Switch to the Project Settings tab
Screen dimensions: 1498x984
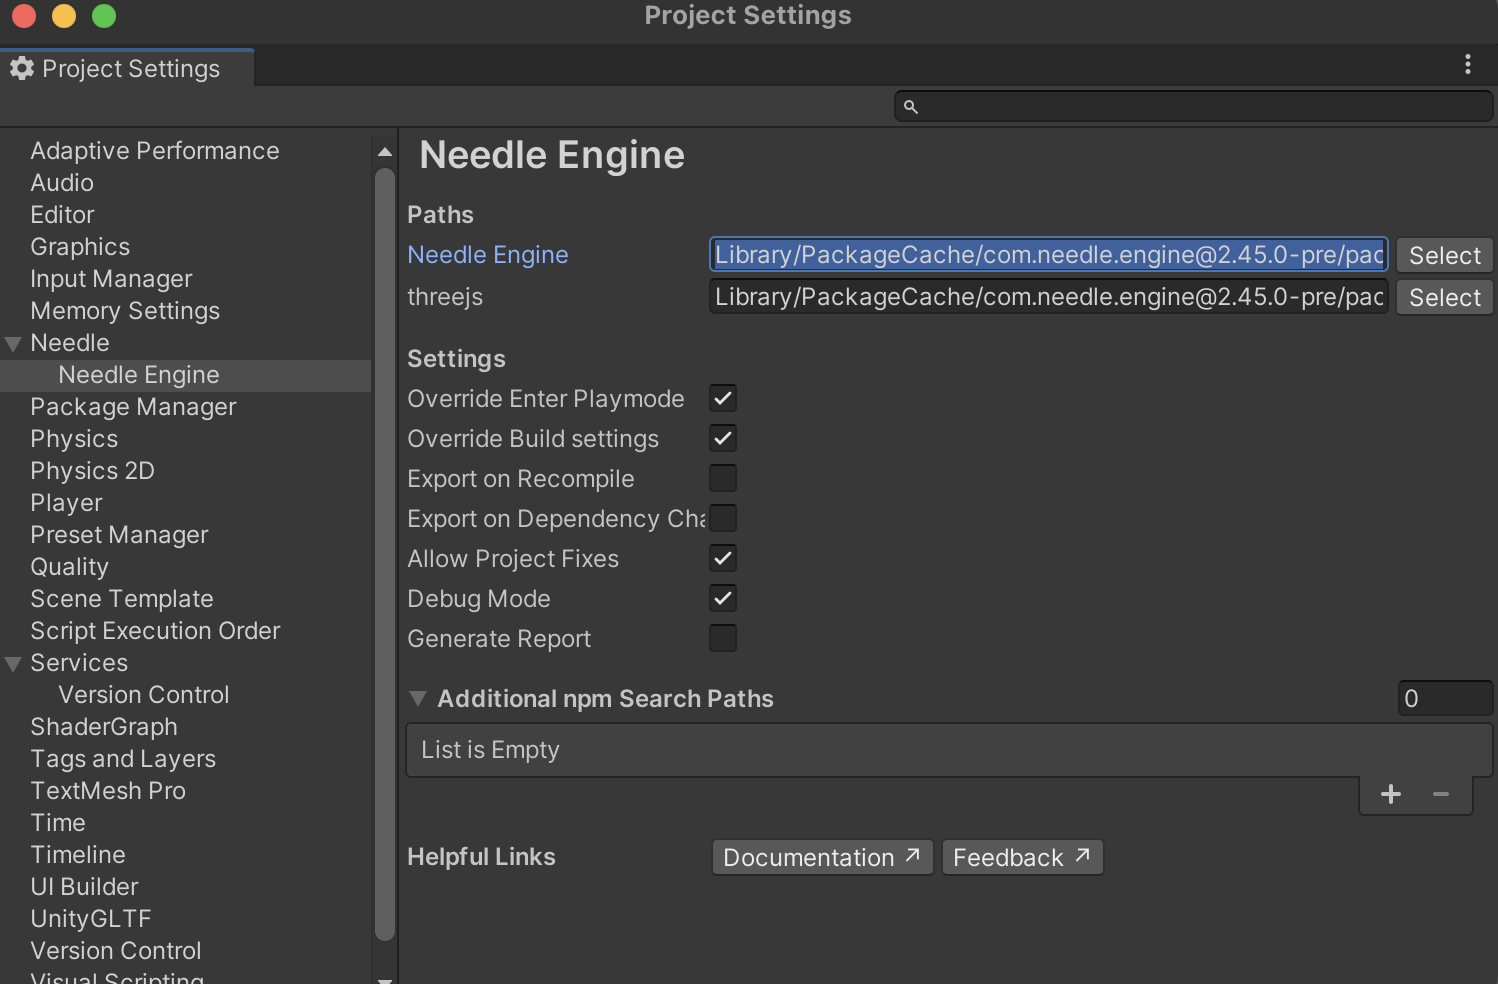click(x=131, y=68)
